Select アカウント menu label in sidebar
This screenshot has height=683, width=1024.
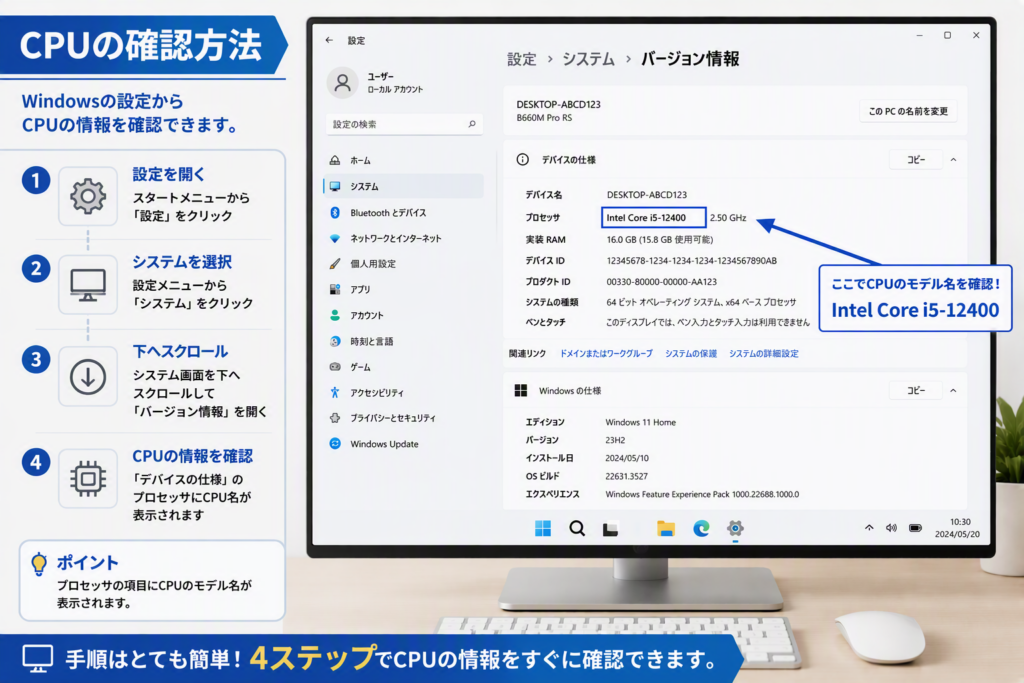pyautogui.click(x=366, y=315)
